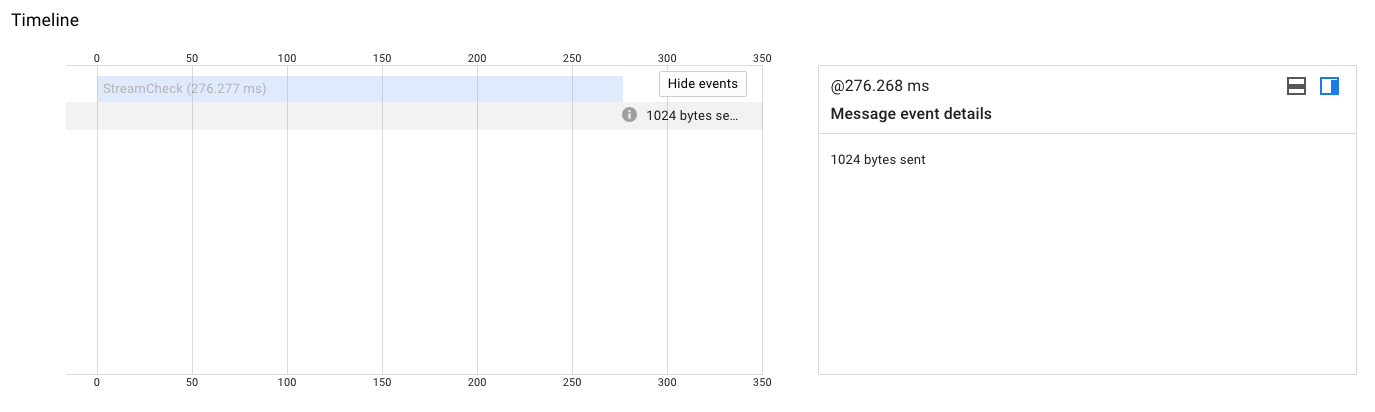This screenshot has height=412, width=1375.
Task: Click the info icon beside 1024 bytes event
Action: click(629, 115)
